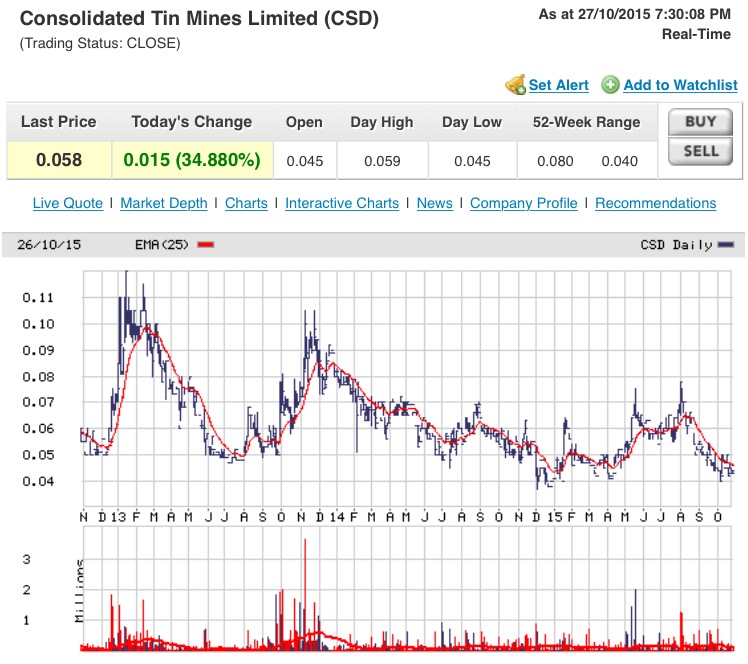Click the Millions volume axis label
Viewport: 748px width, 664px height.
[x=79, y=591]
